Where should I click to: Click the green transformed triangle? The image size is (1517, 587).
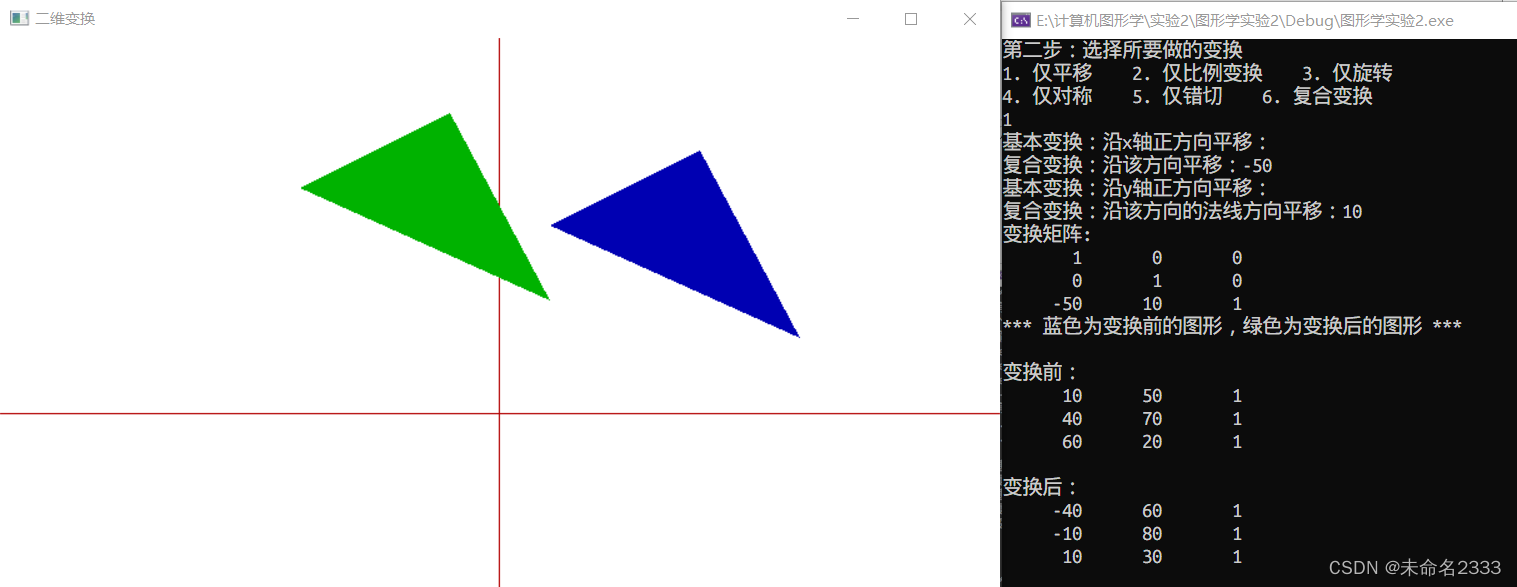(x=435, y=200)
